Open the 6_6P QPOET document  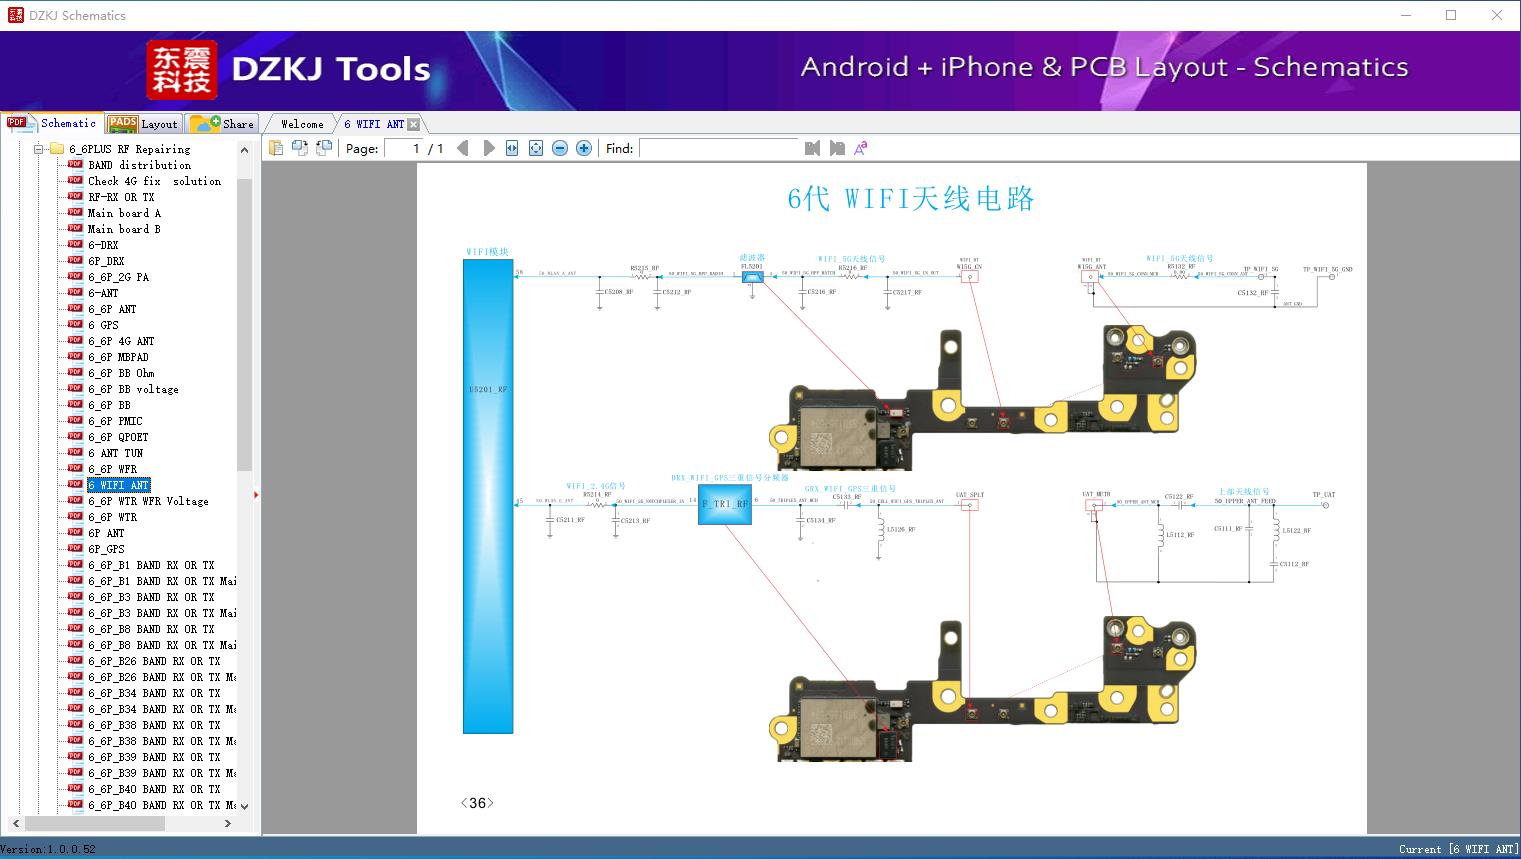(118, 437)
